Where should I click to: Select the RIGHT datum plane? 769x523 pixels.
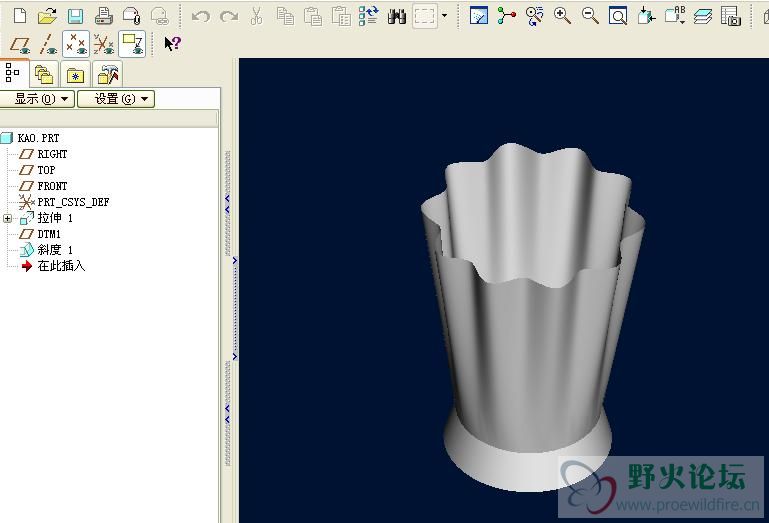tap(43, 154)
